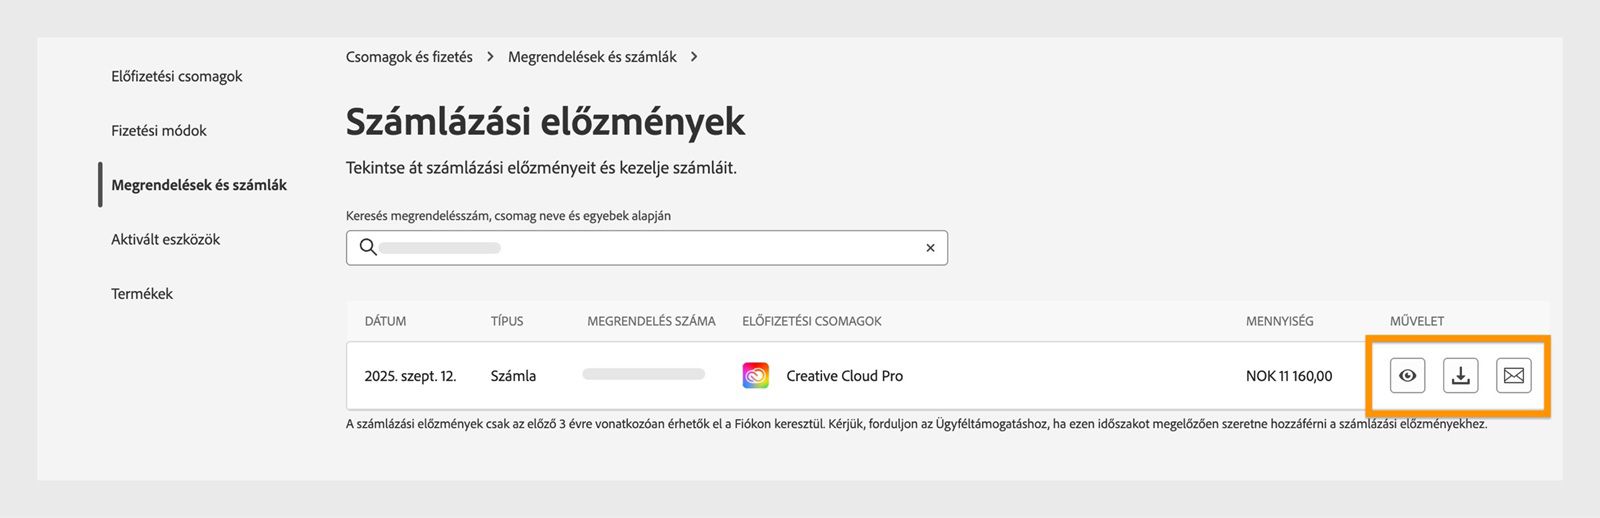This screenshot has width=1600, height=518.
Task: Click chevron after Csomagok és fizetés breadcrumb
Action: coord(490,57)
